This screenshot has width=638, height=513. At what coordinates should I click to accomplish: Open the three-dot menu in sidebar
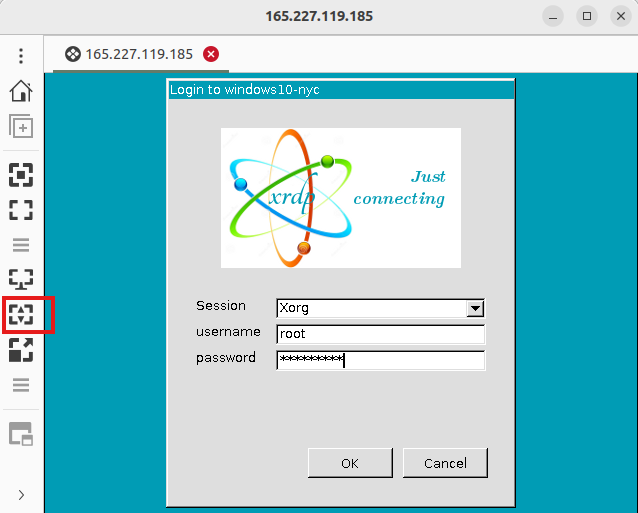coord(21,56)
